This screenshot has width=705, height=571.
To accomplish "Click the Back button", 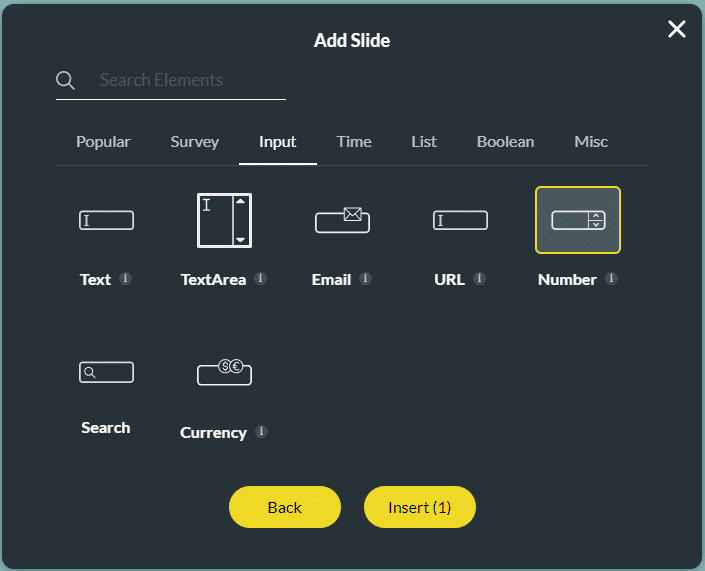I will (285, 507).
